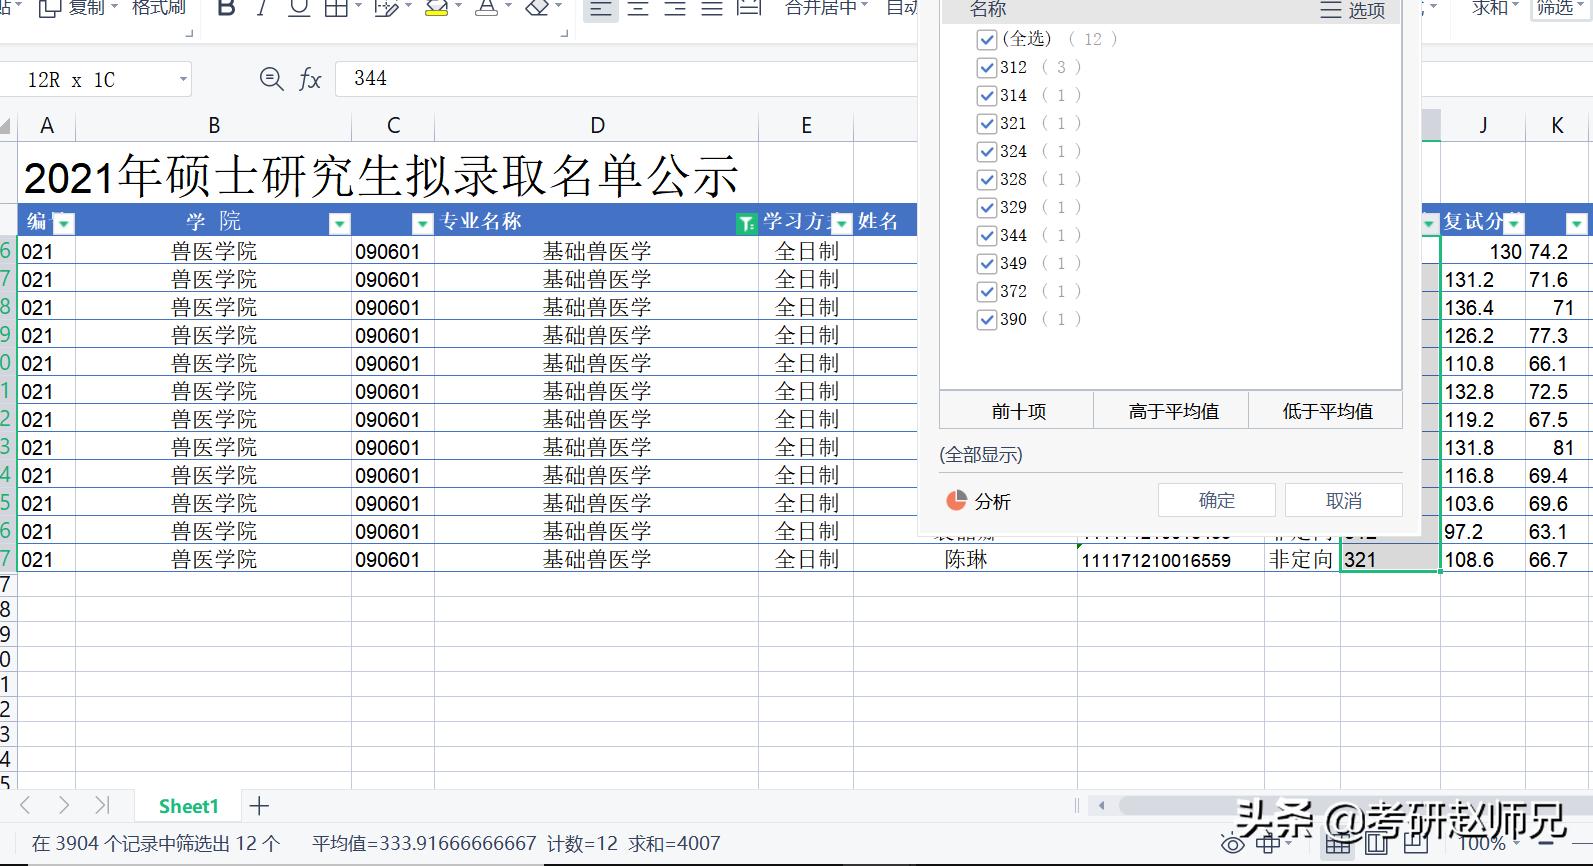The height and width of the screenshot is (866, 1593).
Task: Open filter dropdown for 学院 column
Action: click(340, 223)
